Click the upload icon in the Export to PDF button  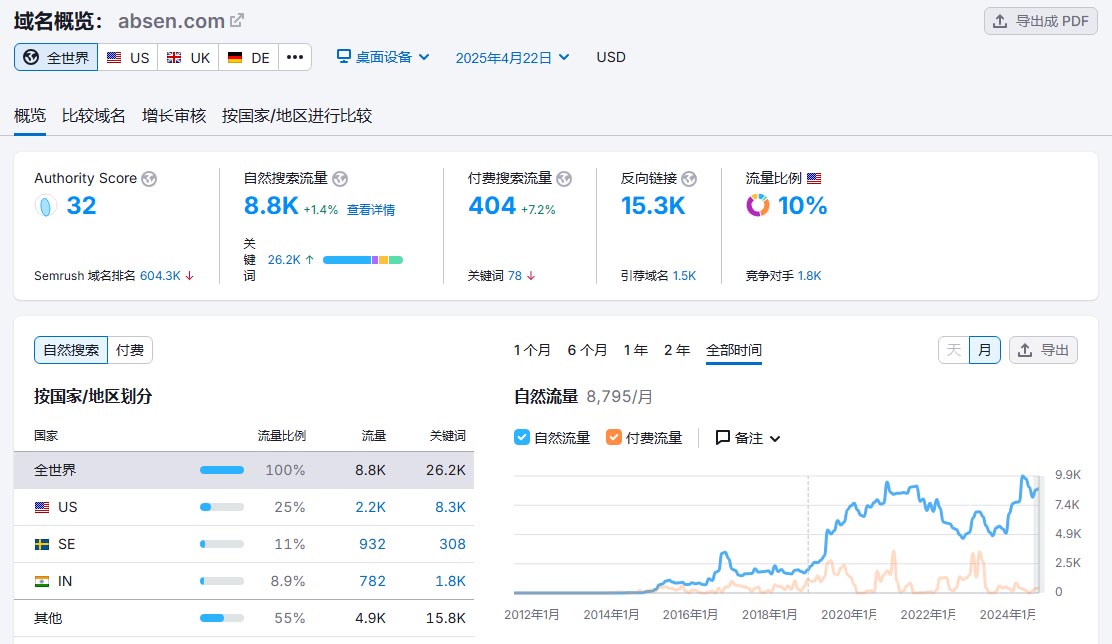[1000, 21]
